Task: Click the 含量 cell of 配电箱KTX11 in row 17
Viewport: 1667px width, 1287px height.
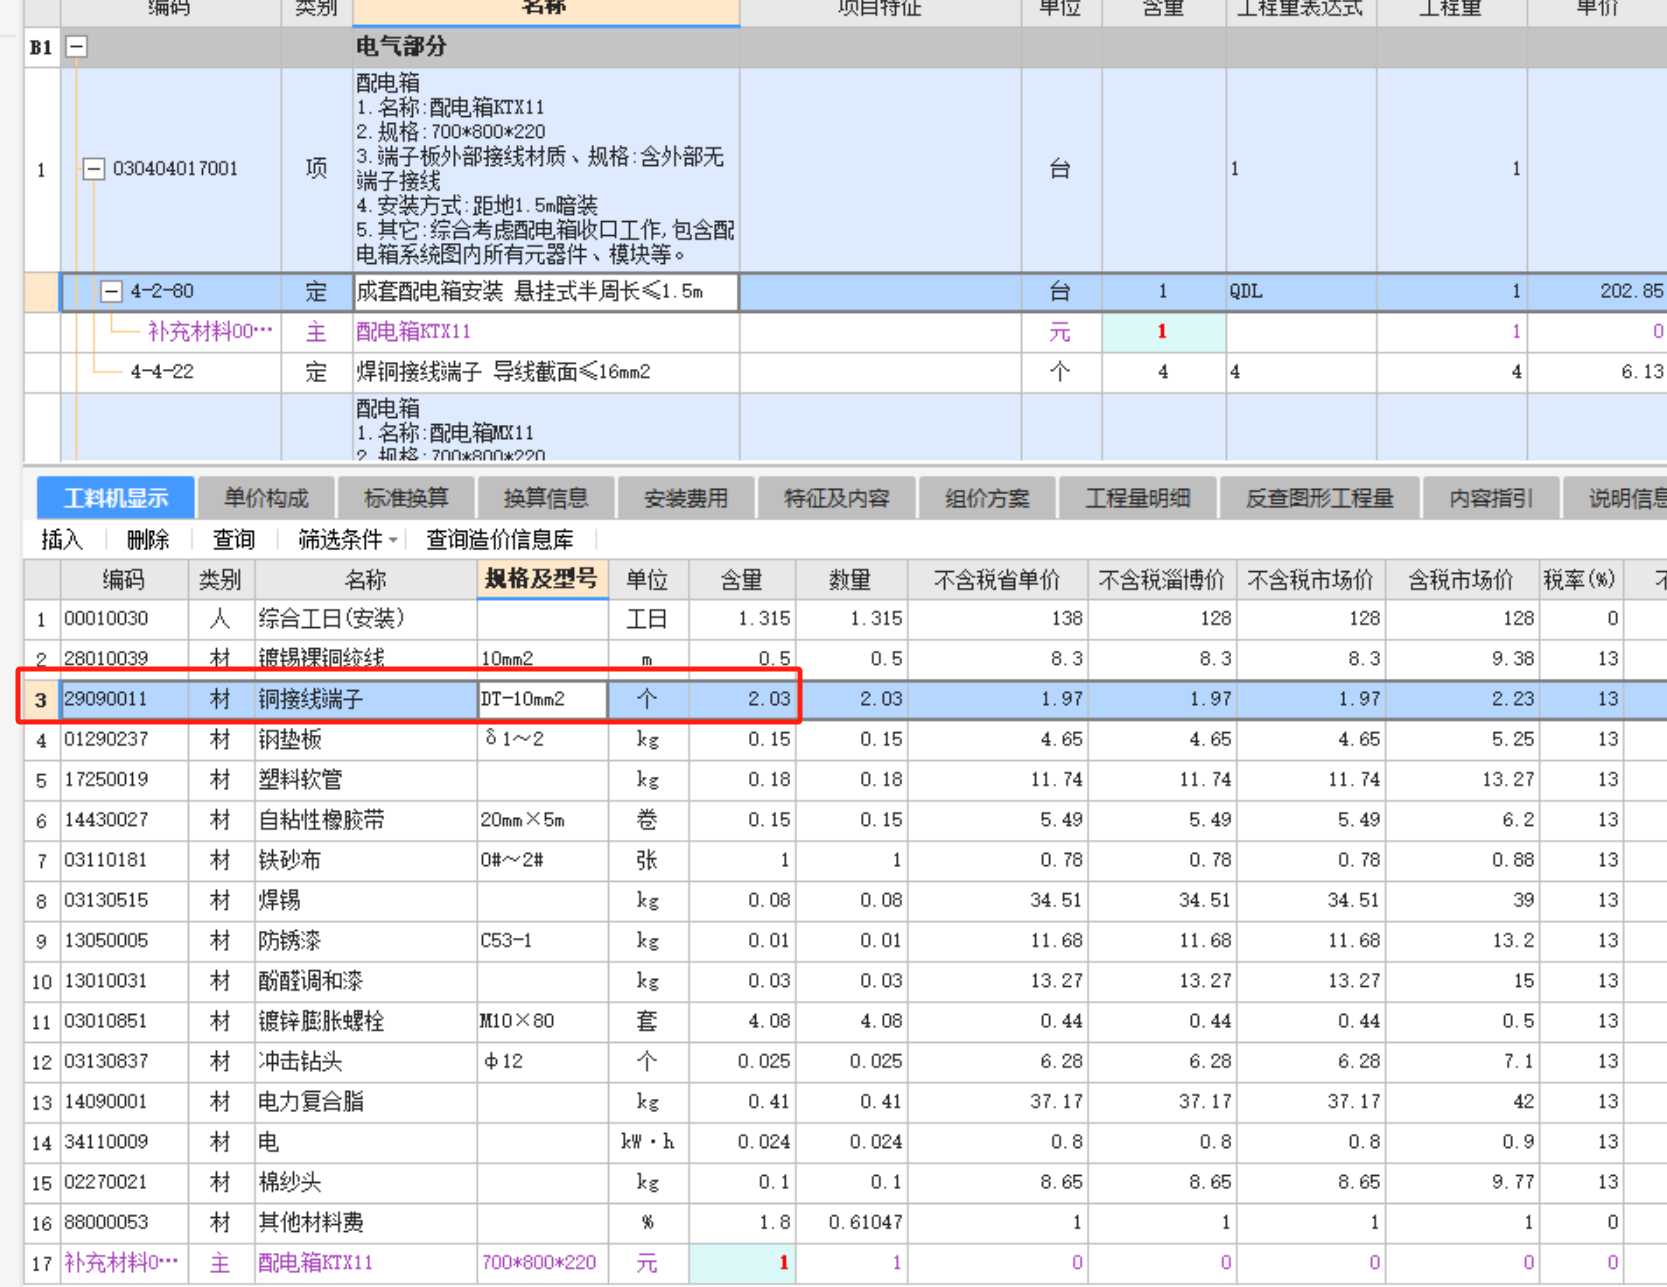Action: coord(742,1263)
